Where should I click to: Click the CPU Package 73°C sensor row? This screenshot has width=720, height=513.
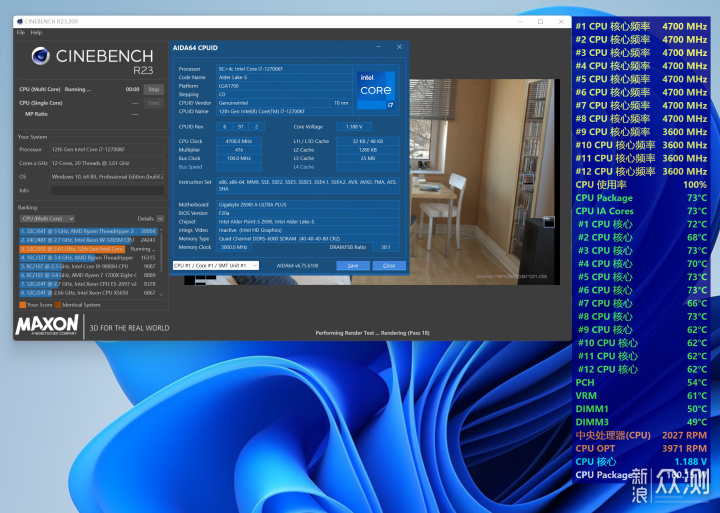point(641,198)
